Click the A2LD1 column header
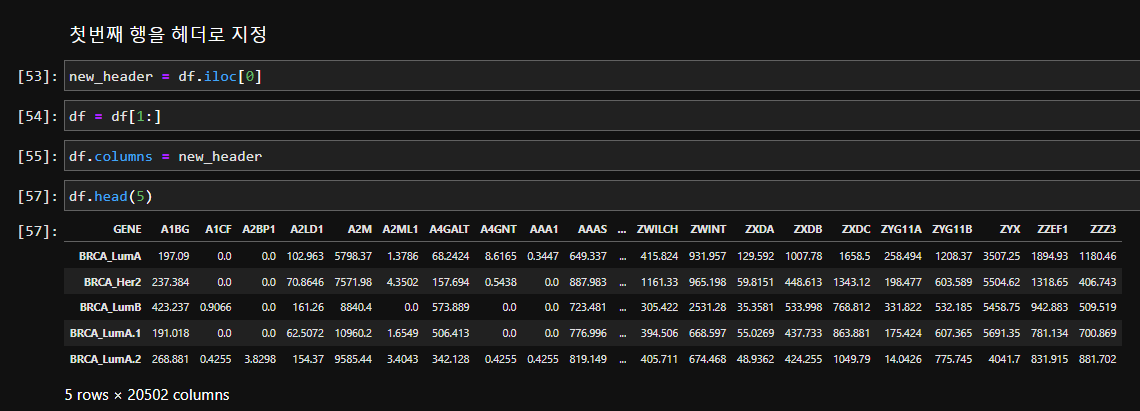This screenshot has width=1140, height=411. click(307, 229)
